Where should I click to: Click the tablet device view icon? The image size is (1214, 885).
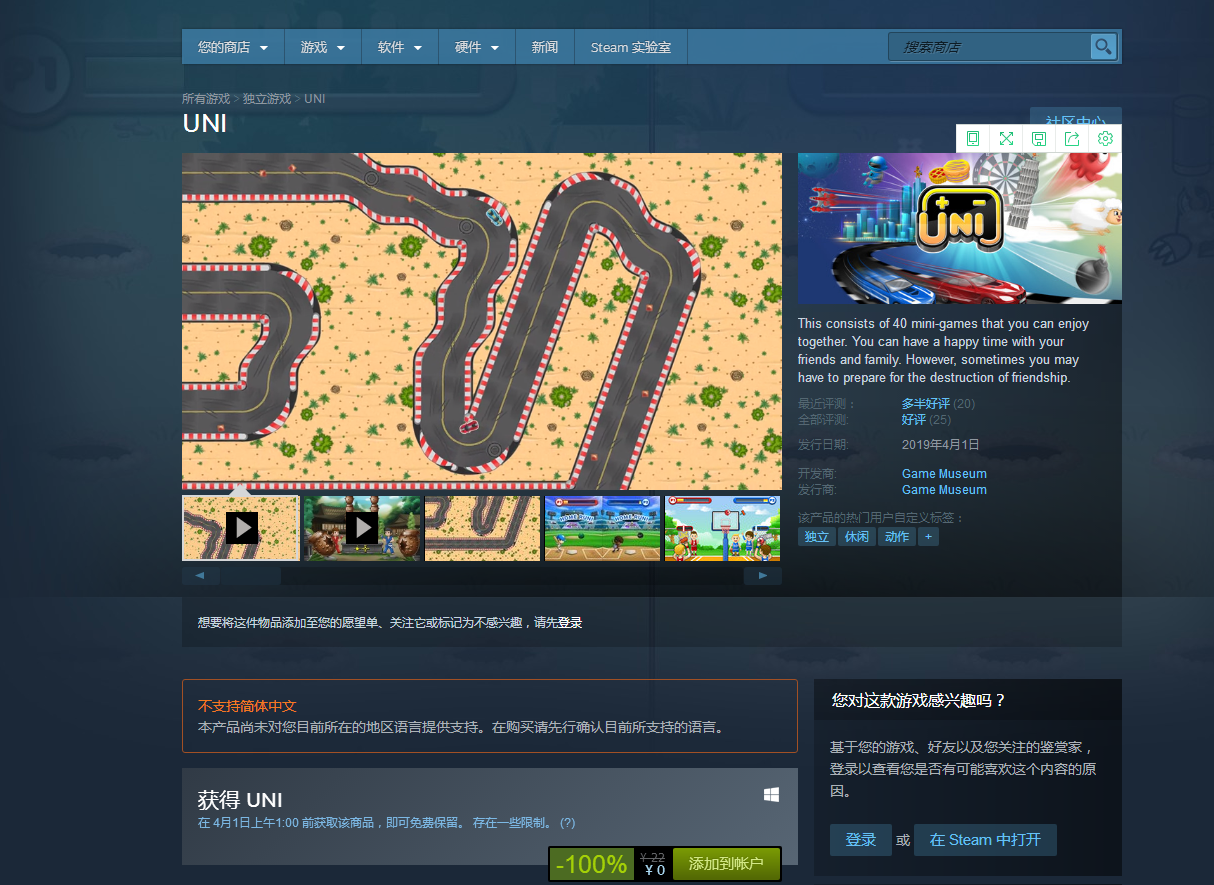pos(973,139)
